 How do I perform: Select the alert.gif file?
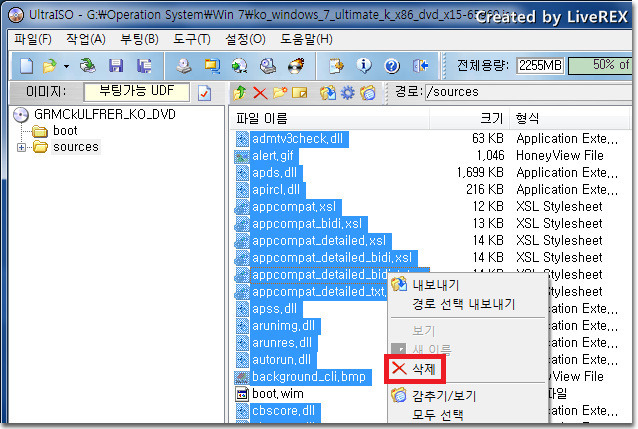point(273,156)
